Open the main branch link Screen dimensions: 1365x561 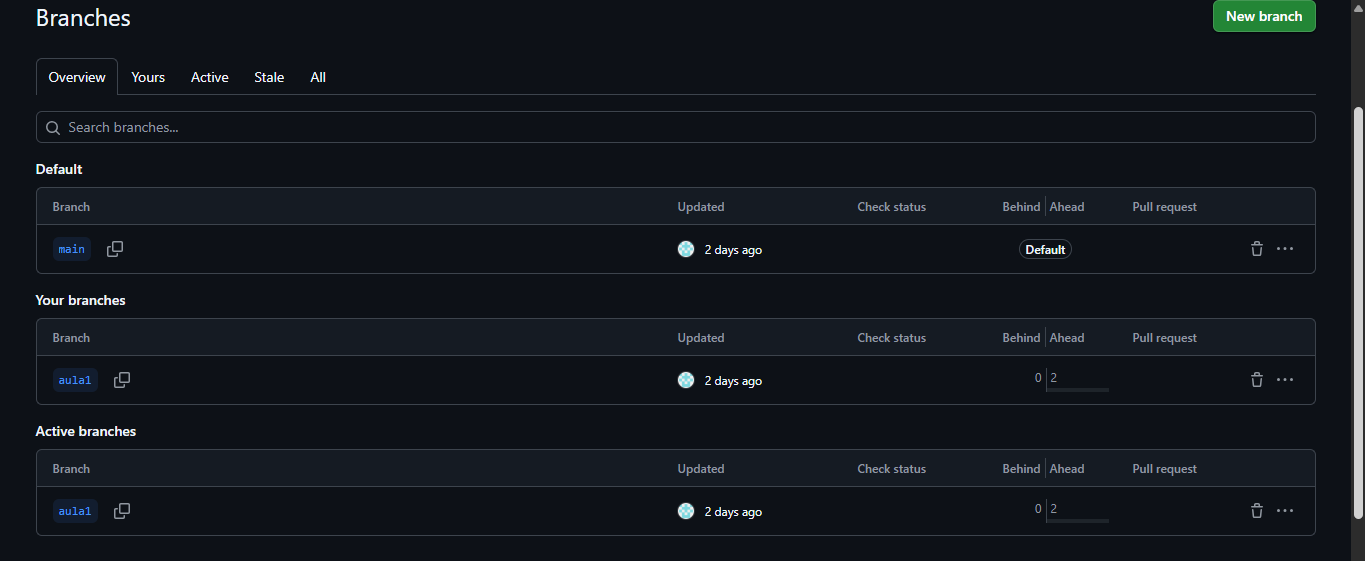[72, 249]
